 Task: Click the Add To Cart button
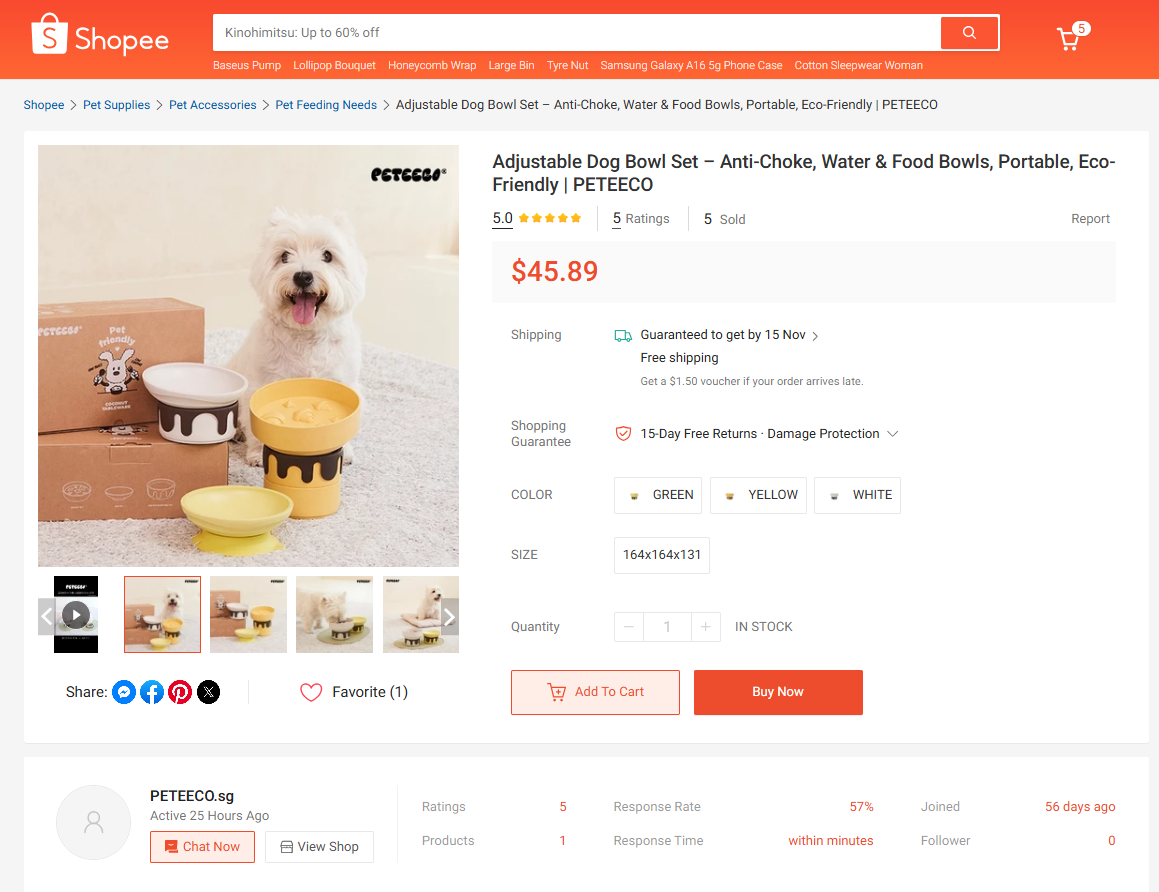click(595, 692)
